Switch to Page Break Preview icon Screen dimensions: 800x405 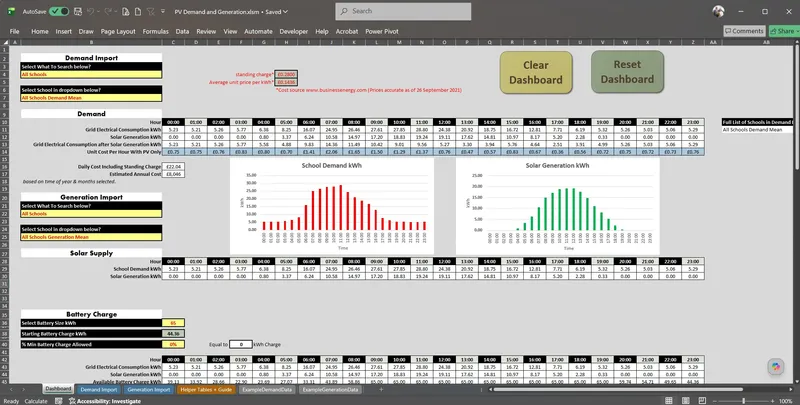(x=703, y=401)
